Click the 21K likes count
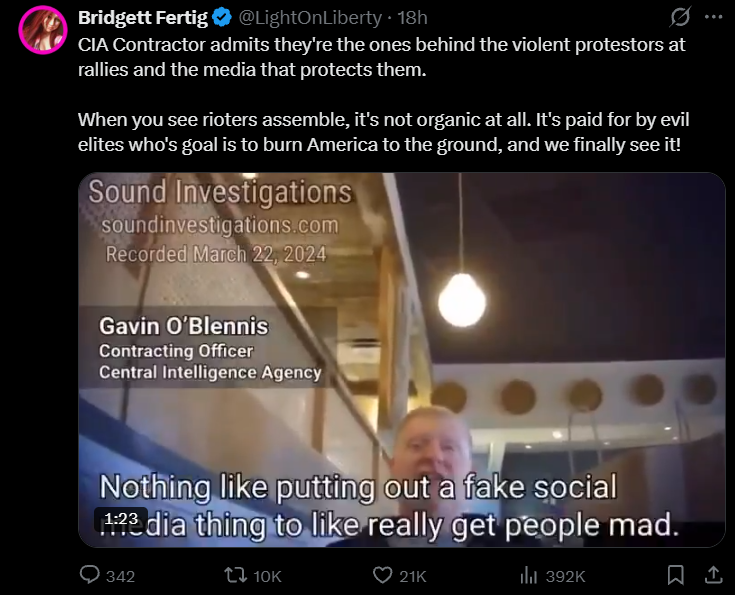 tap(412, 576)
